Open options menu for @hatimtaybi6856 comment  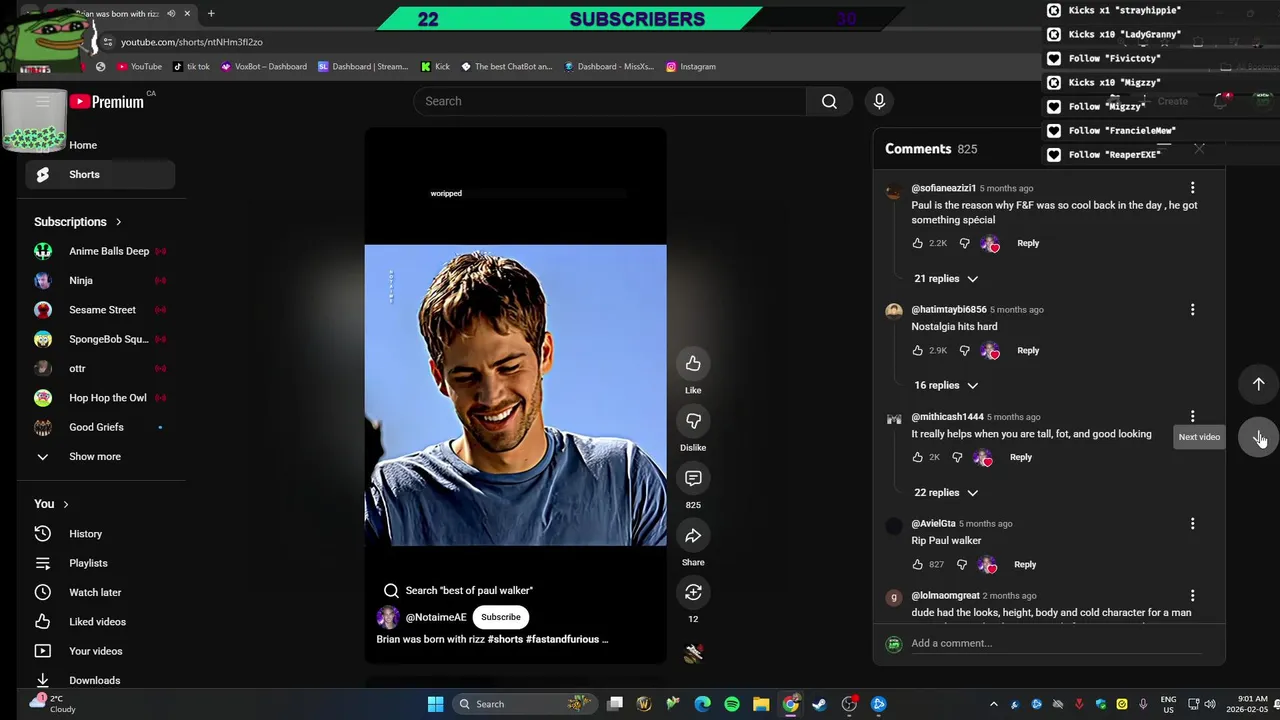[1192, 310]
